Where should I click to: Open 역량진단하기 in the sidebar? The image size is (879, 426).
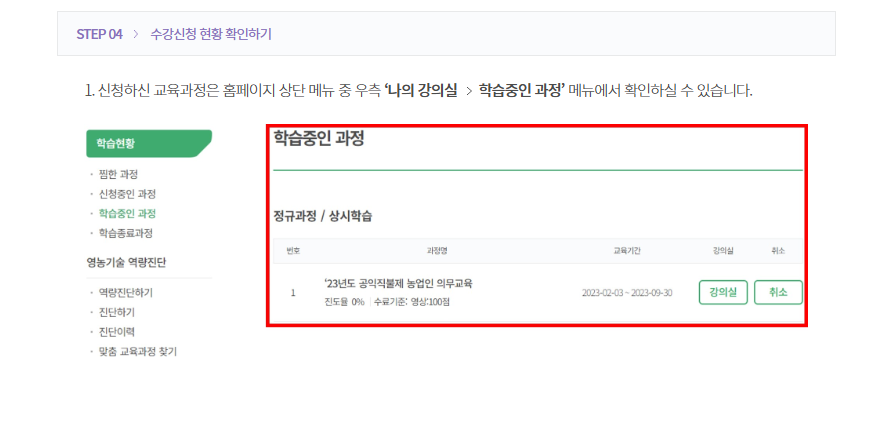tap(125, 293)
